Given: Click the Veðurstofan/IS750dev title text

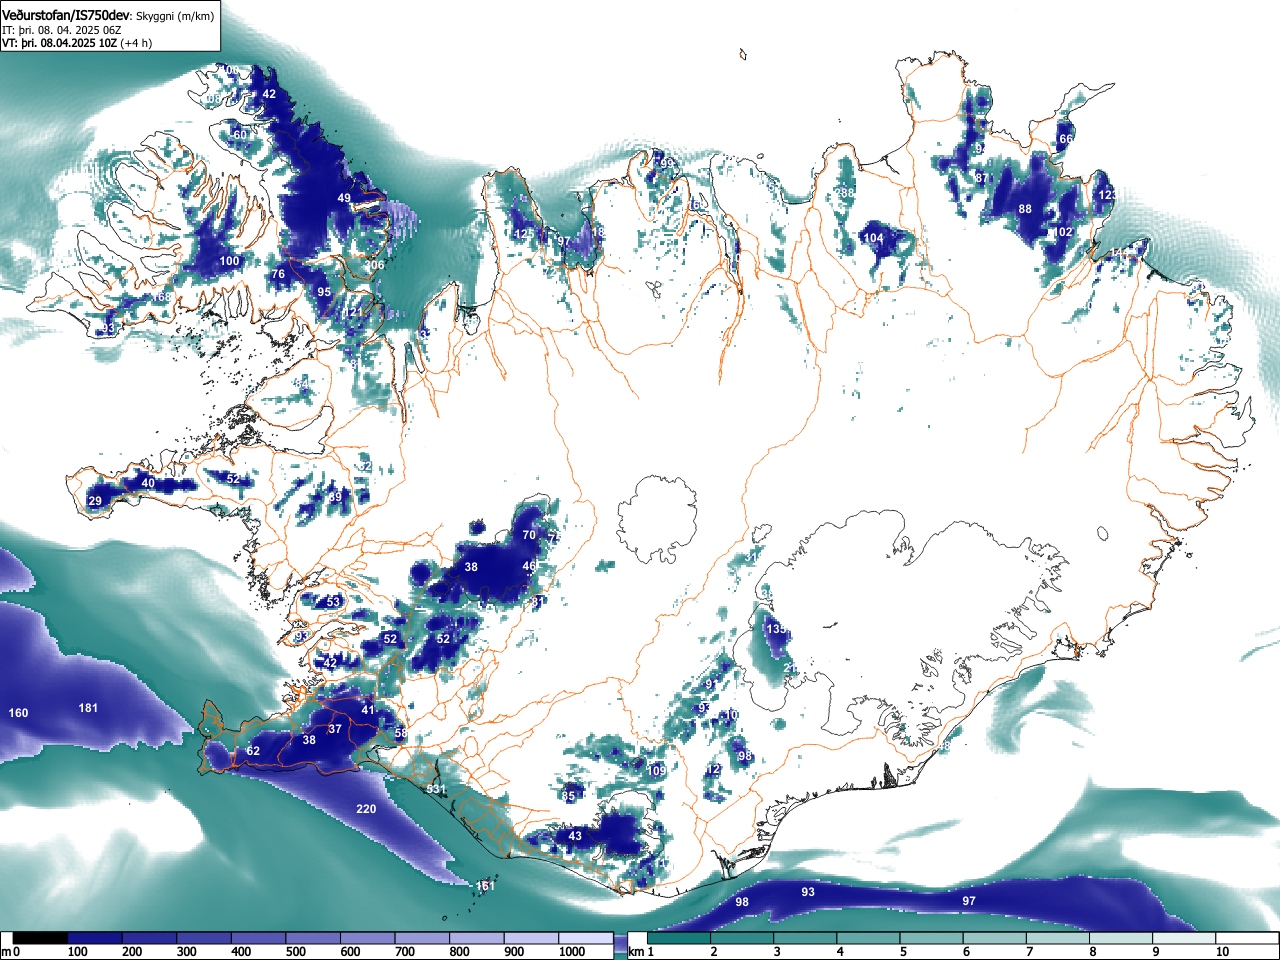Looking at the screenshot, I should [x=66, y=15].
